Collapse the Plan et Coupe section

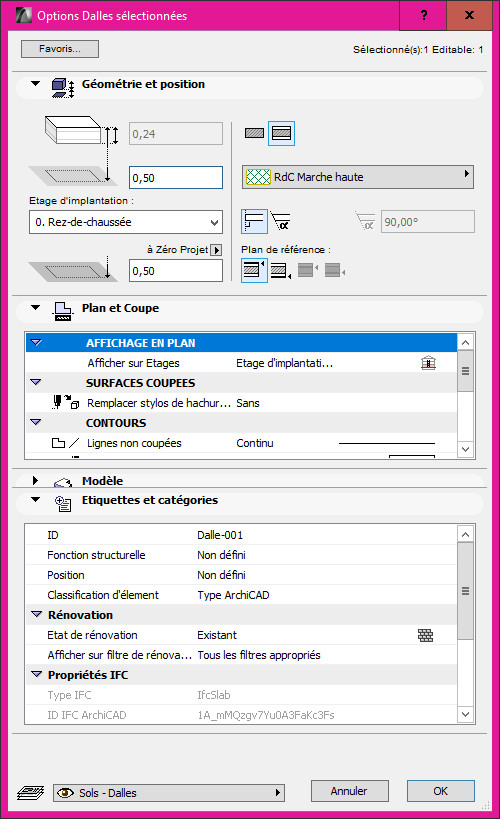(x=36, y=308)
